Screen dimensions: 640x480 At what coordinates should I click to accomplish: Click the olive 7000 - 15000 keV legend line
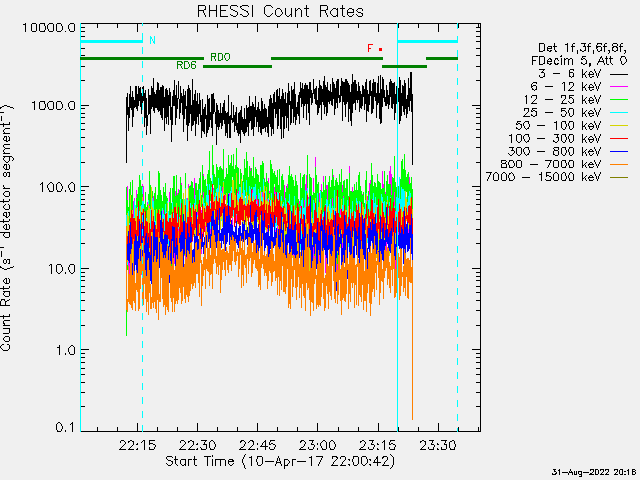[619, 177]
